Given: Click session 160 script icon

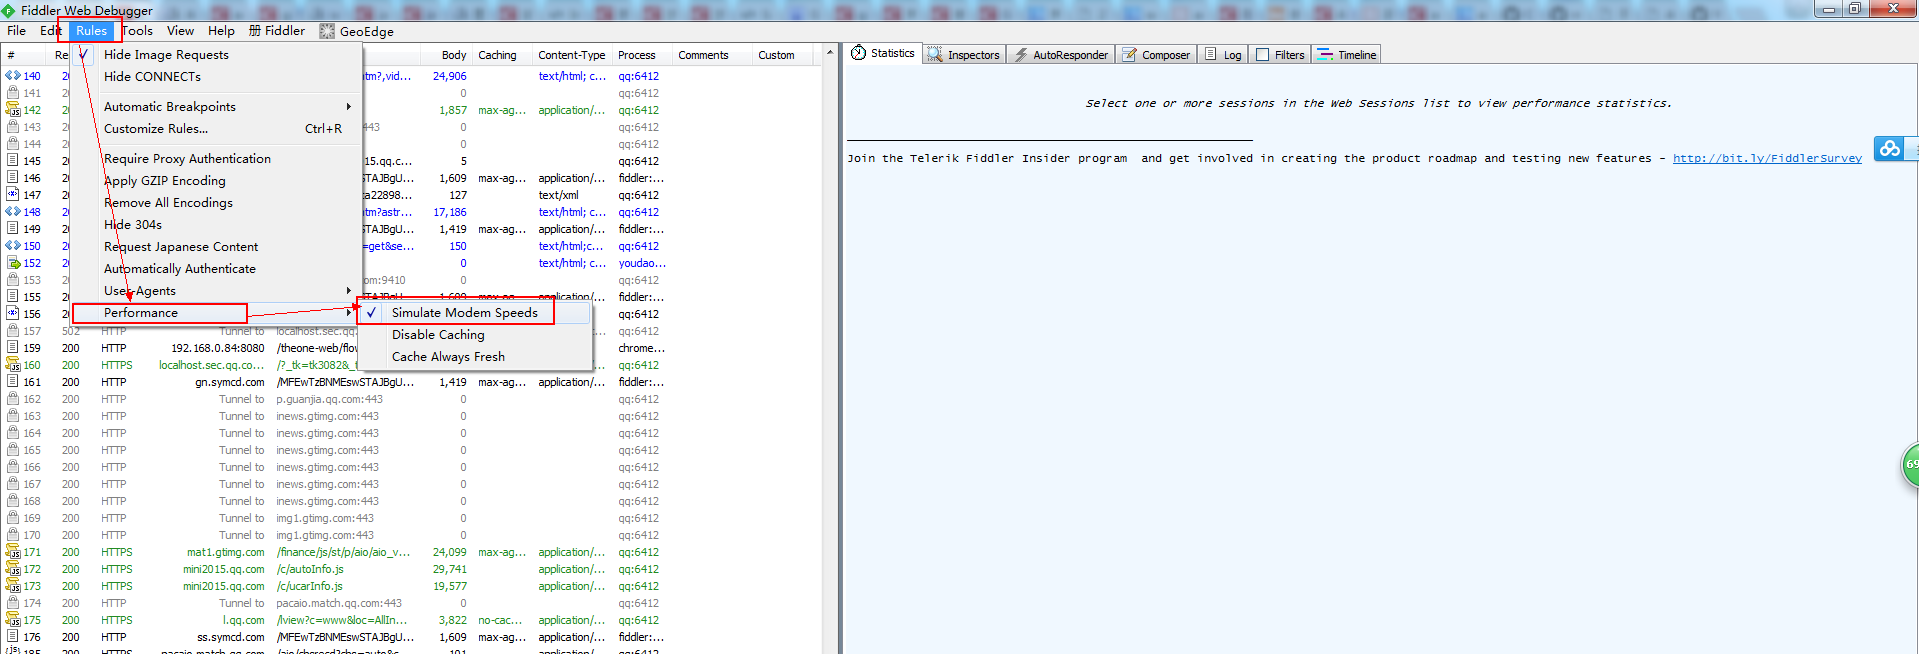Looking at the screenshot, I should 13,365.
